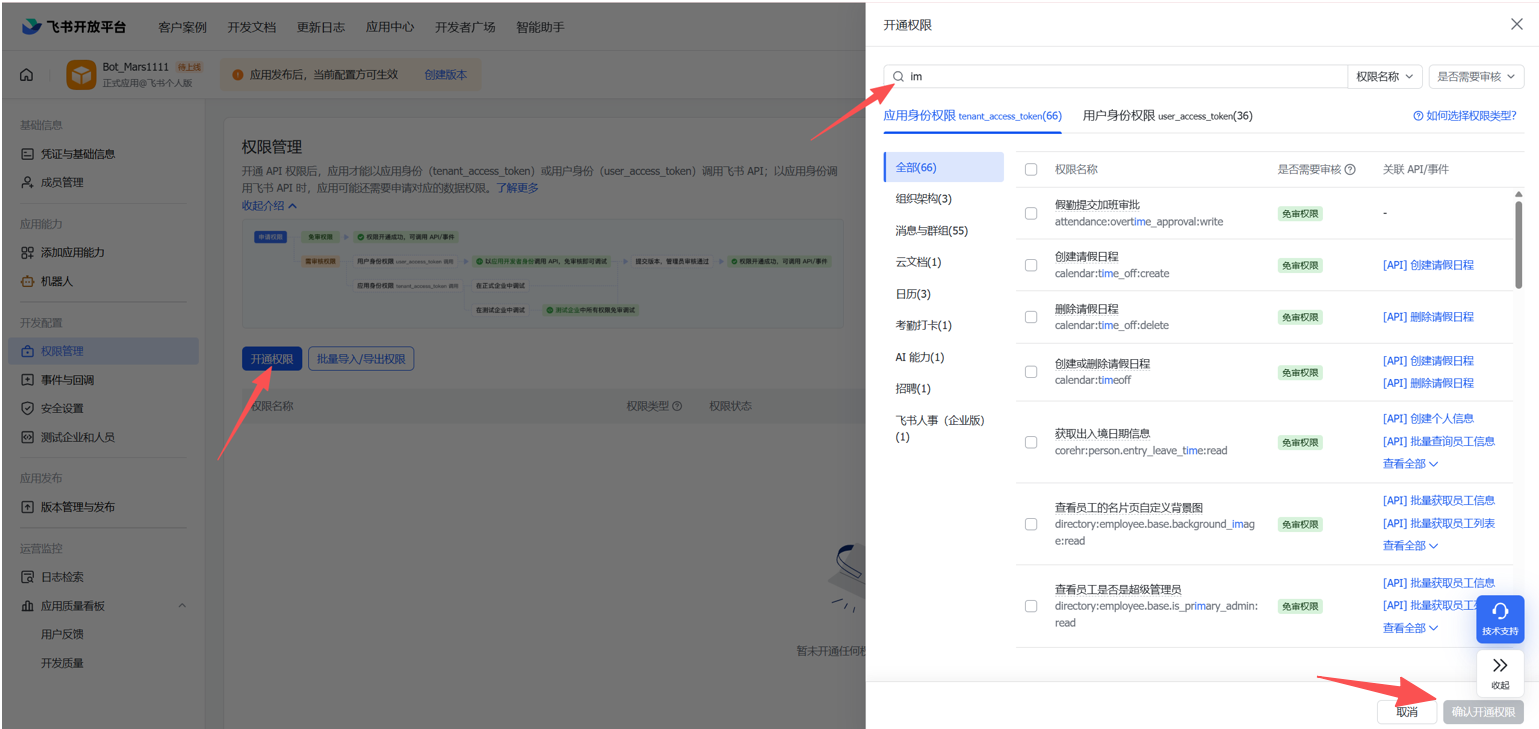Close the 开通权限 dialog with the X
Viewport: 1539px width, 729px height.
point(1516,24)
